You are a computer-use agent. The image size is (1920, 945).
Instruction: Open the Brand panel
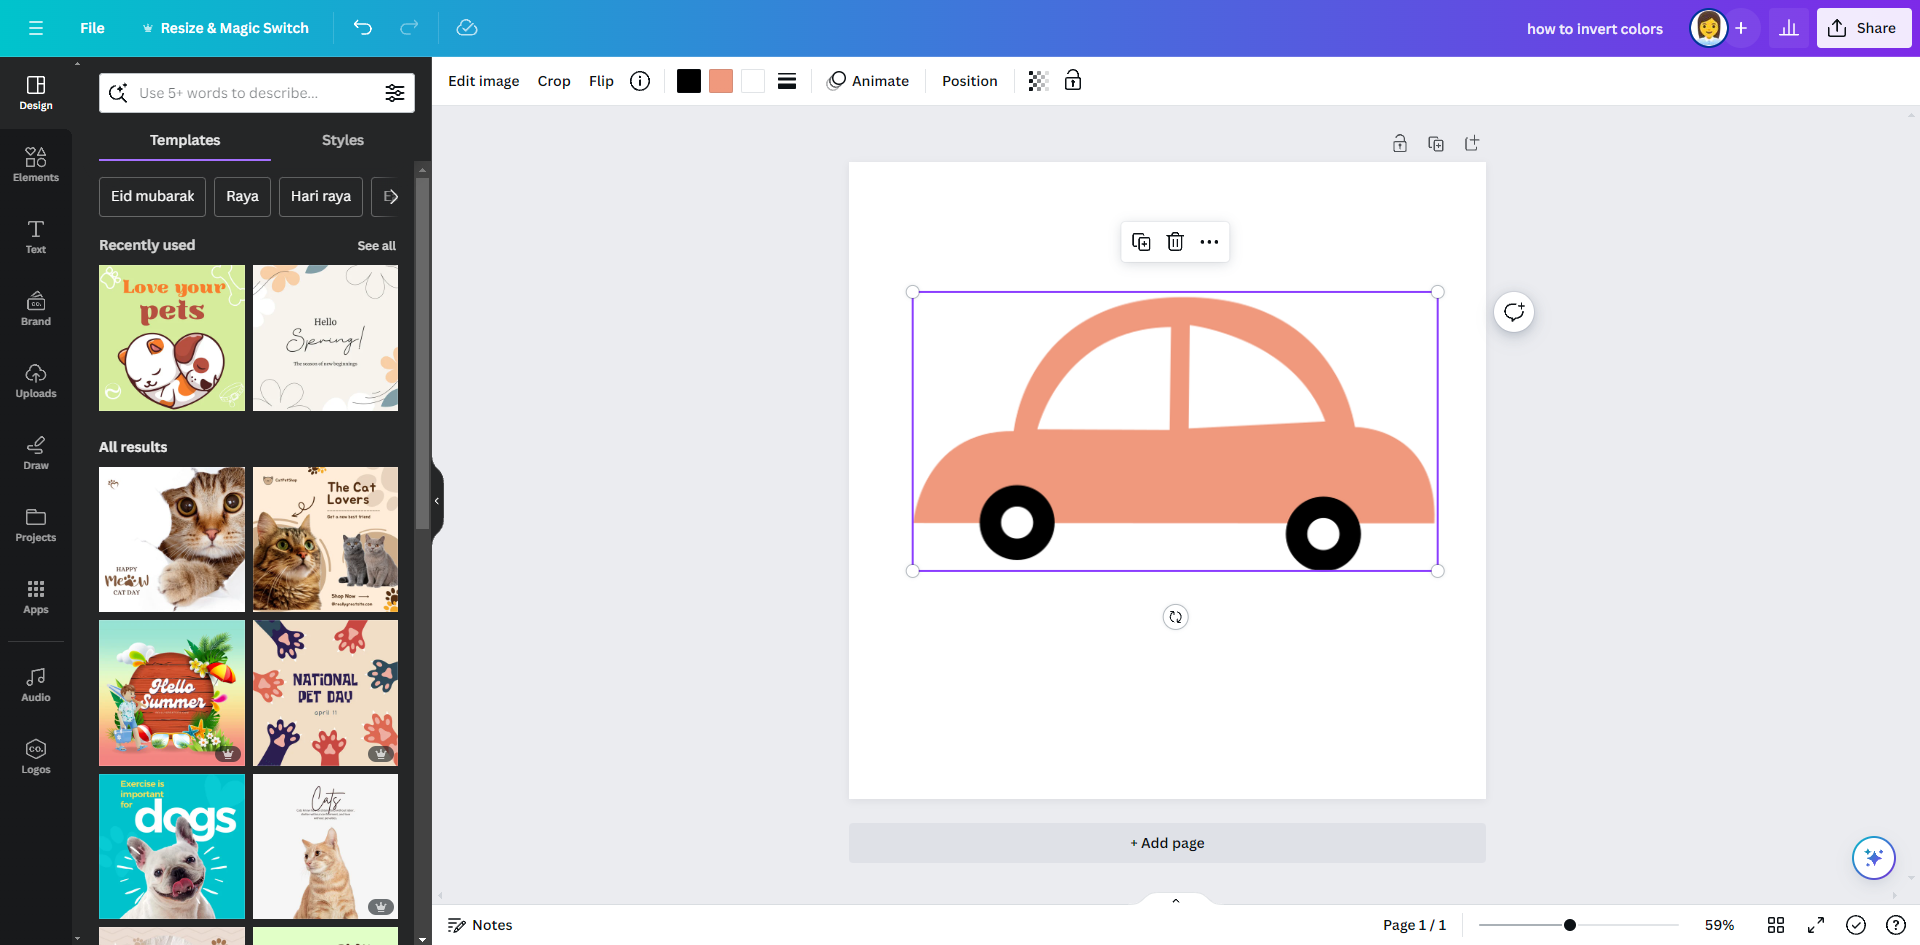(36, 309)
